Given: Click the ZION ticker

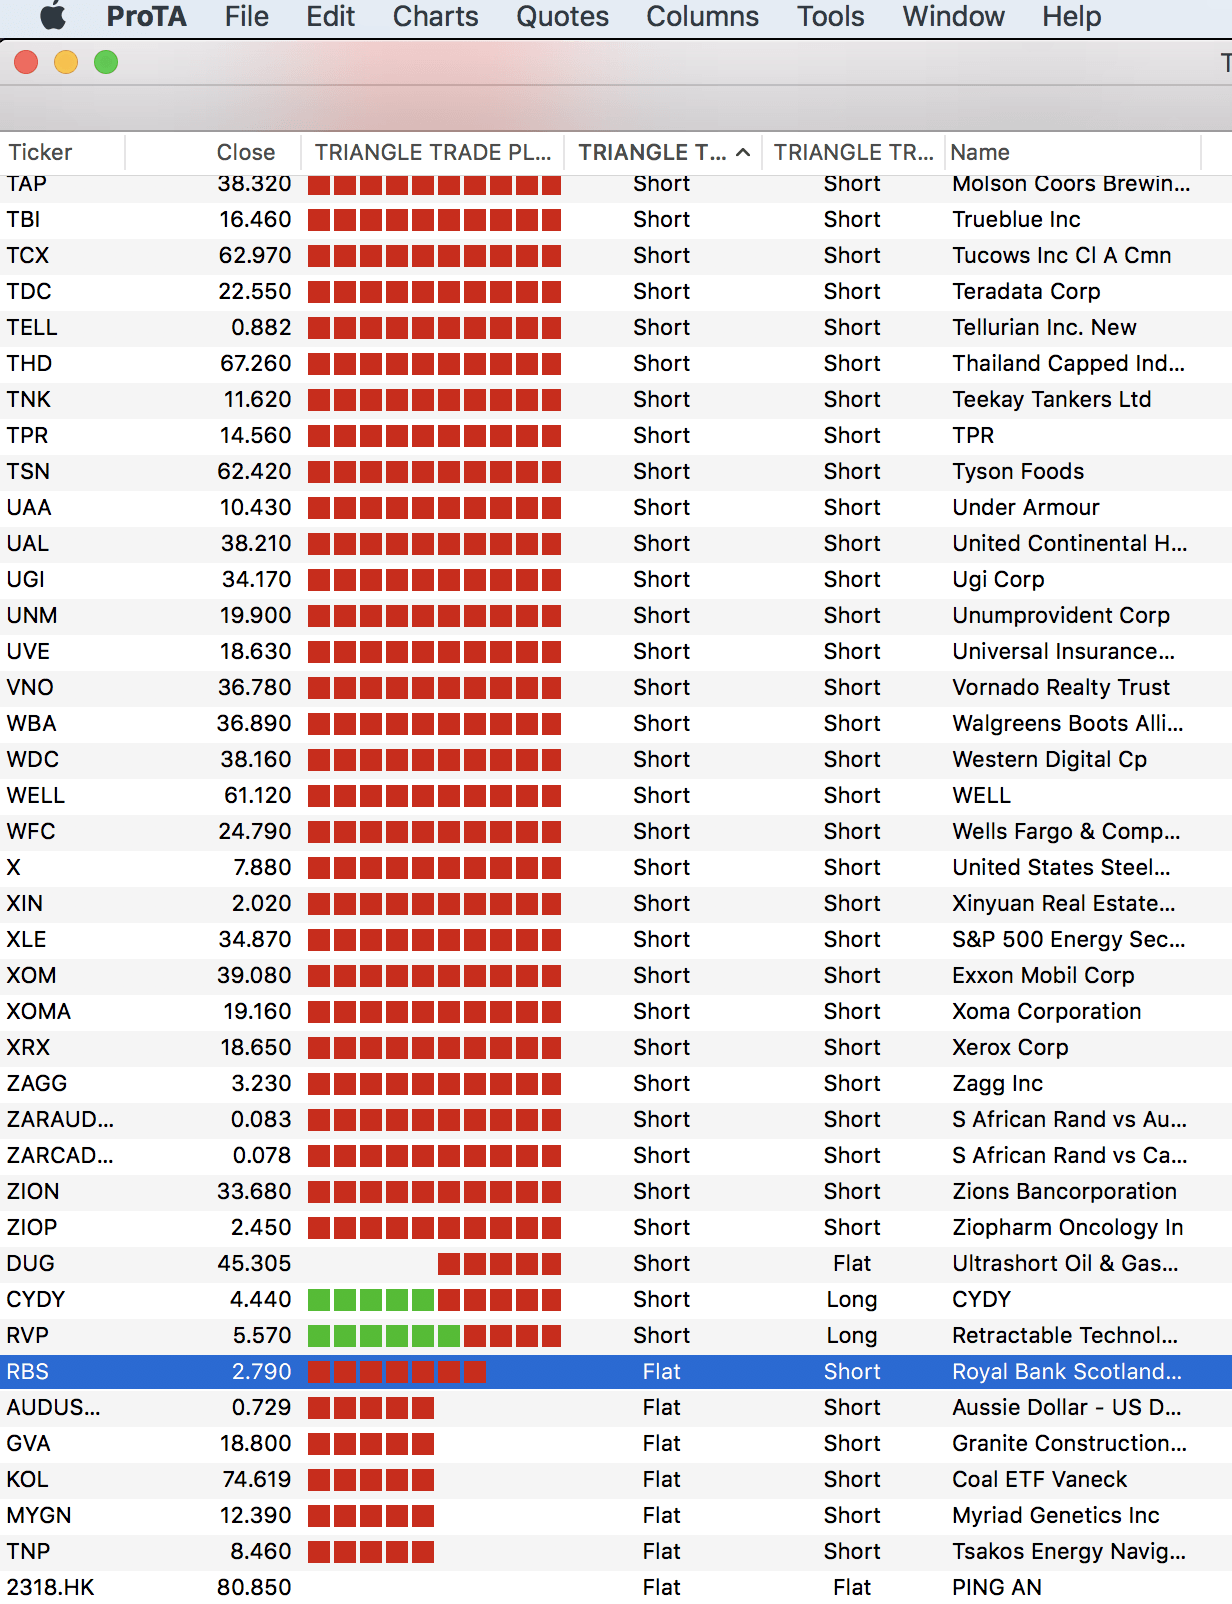Looking at the screenshot, I should pos(33,1192).
